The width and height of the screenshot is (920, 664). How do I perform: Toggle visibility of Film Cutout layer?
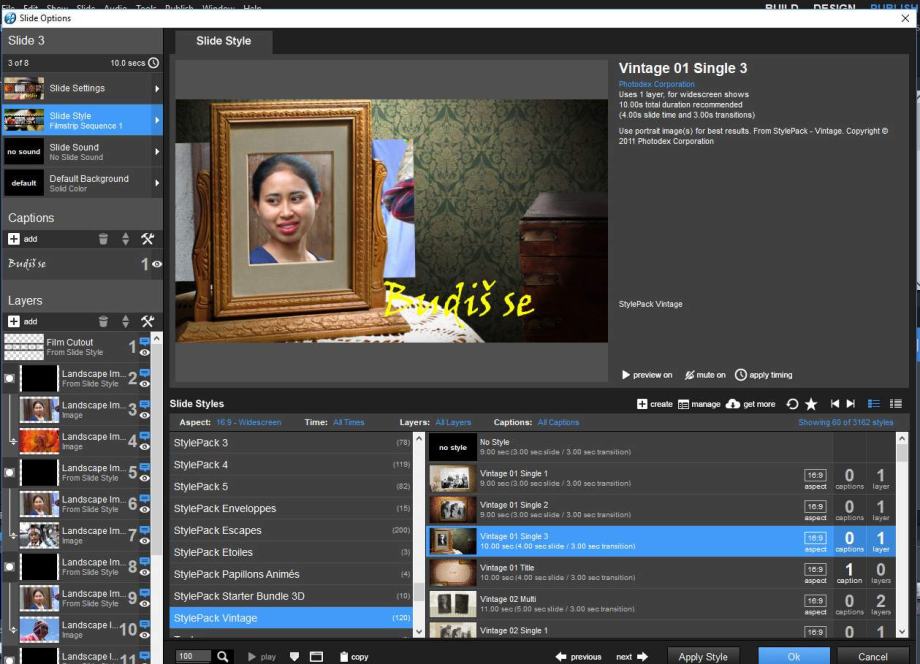coord(145,352)
